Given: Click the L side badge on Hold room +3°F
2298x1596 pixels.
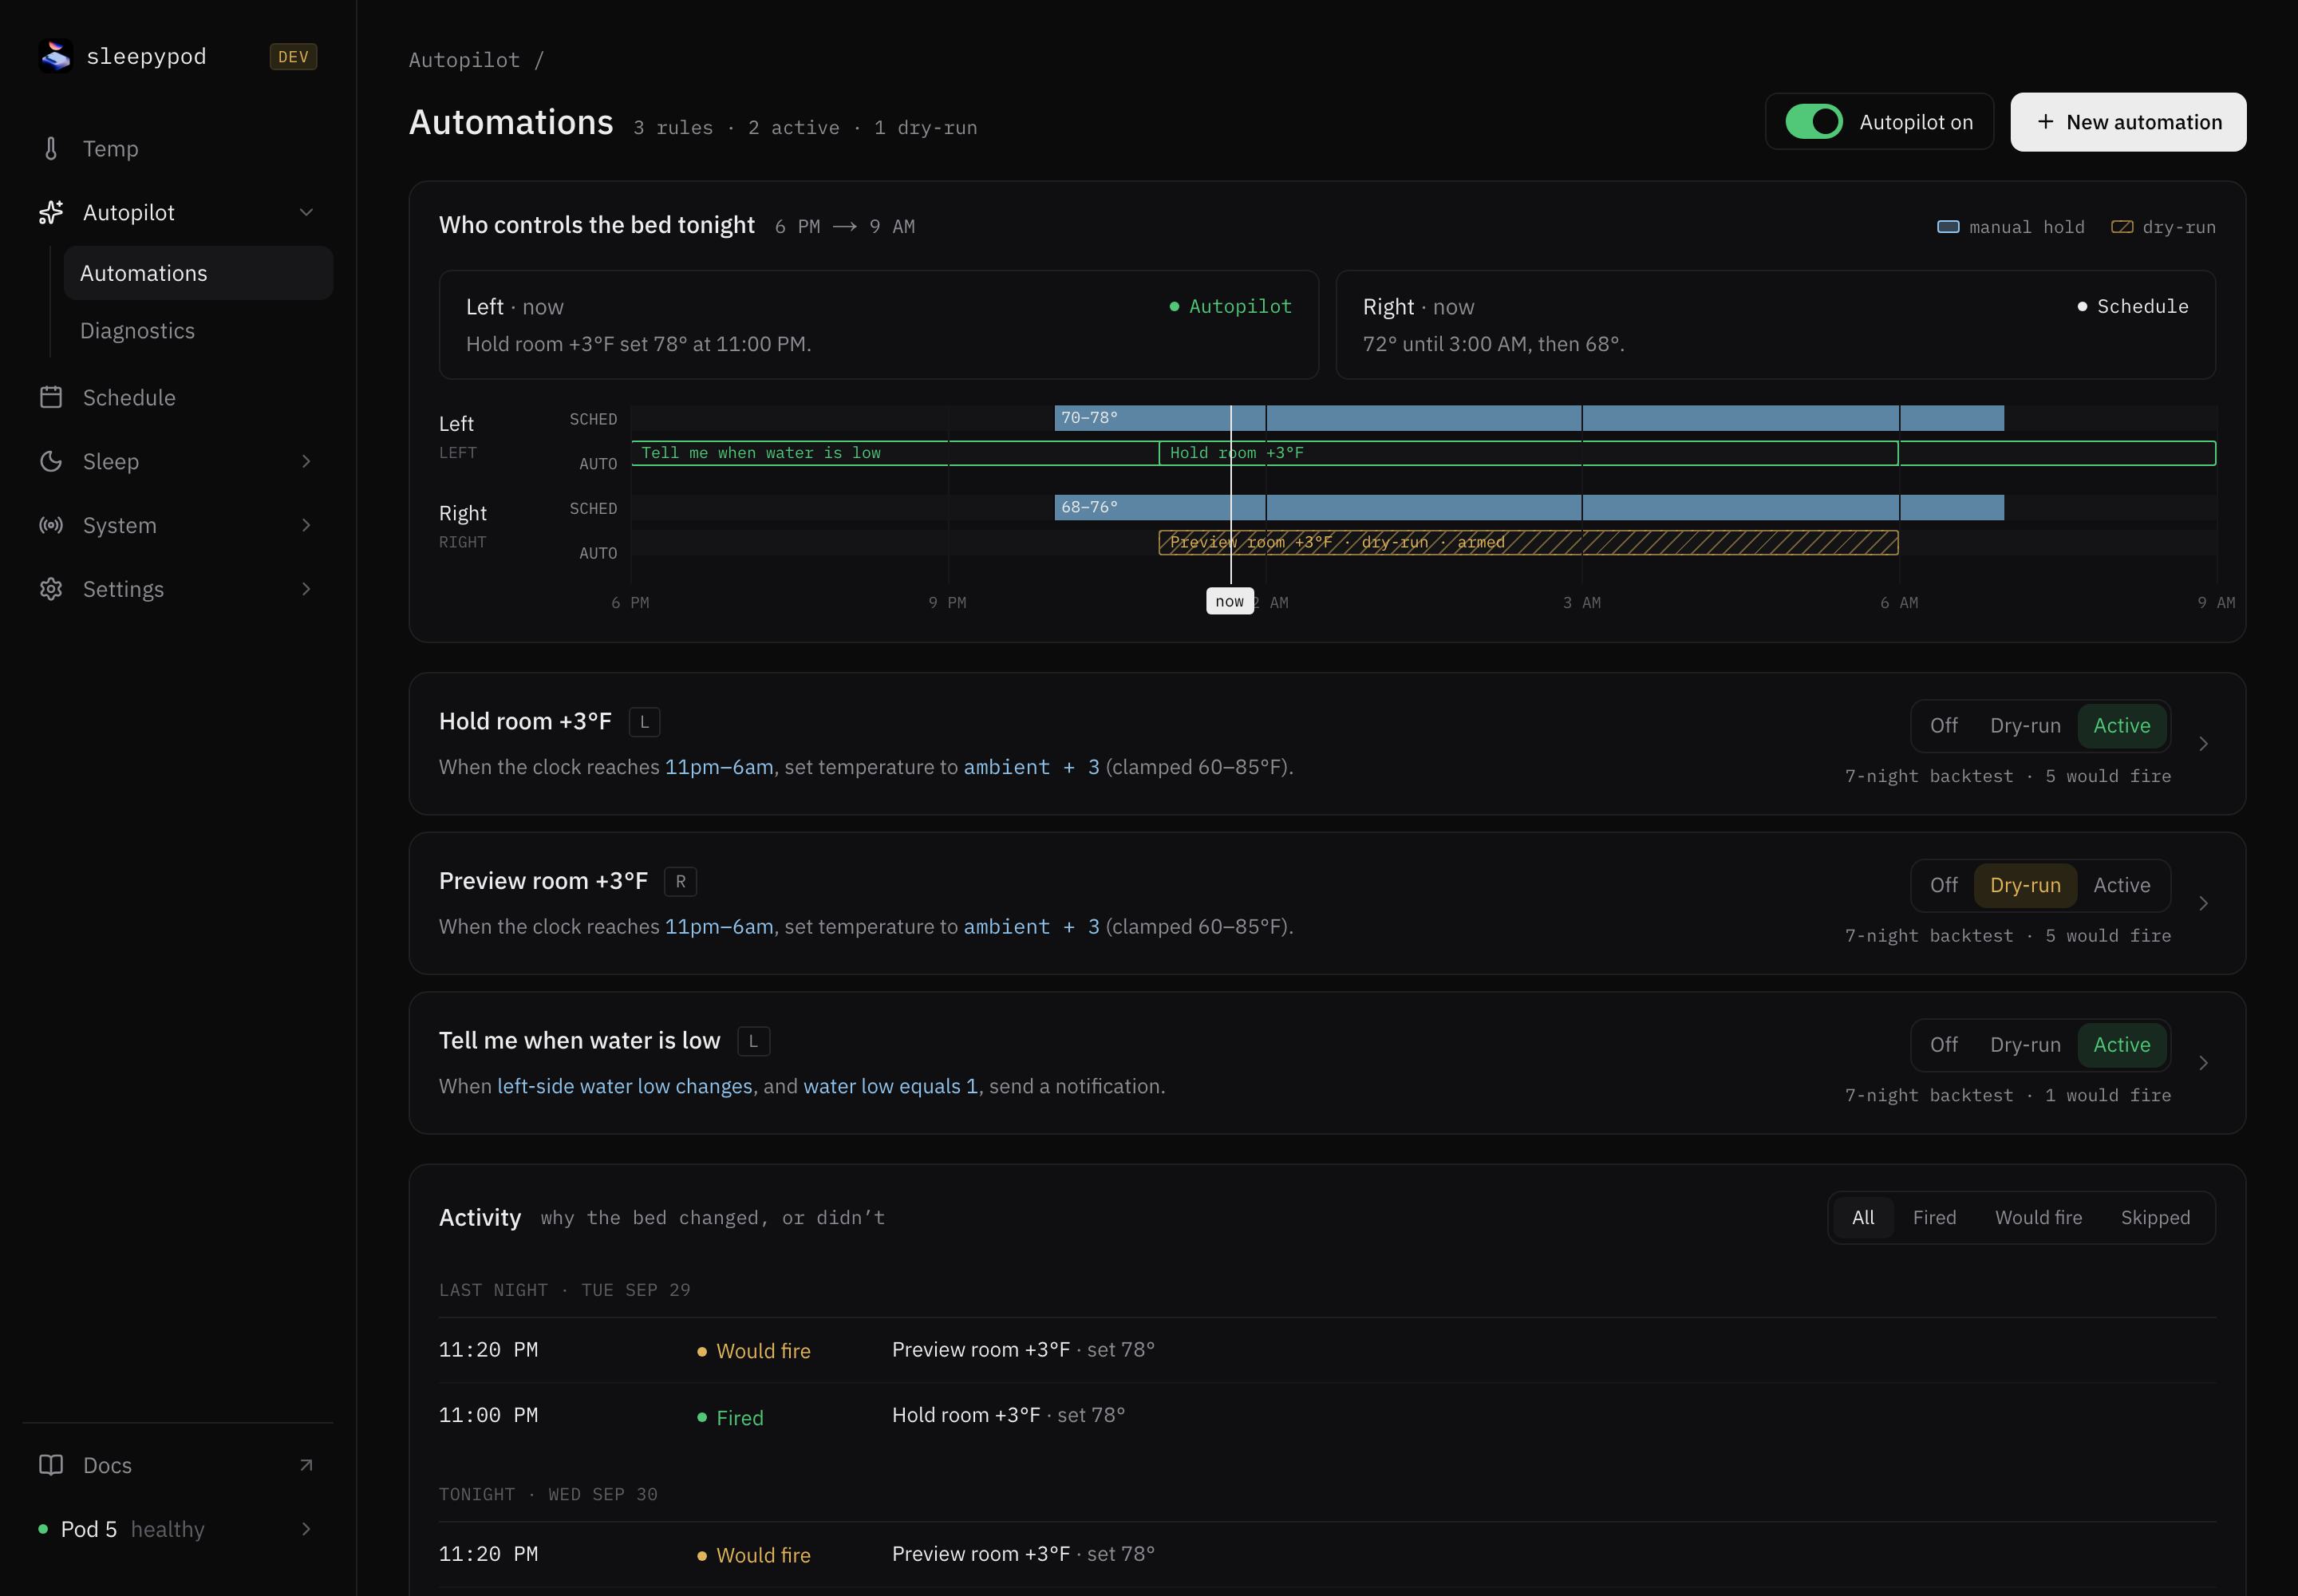Looking at the screenshot, I should [644, 722].
